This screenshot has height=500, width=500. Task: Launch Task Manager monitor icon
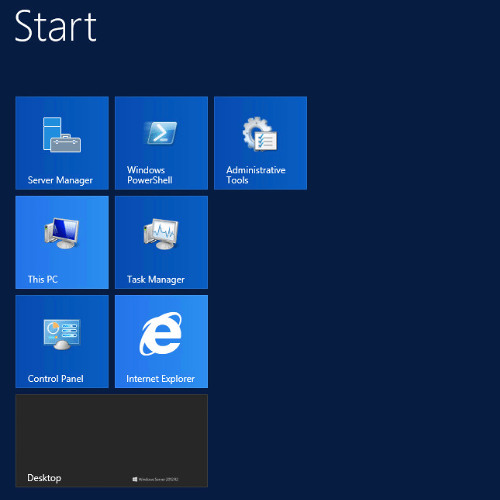pos(161,233)
